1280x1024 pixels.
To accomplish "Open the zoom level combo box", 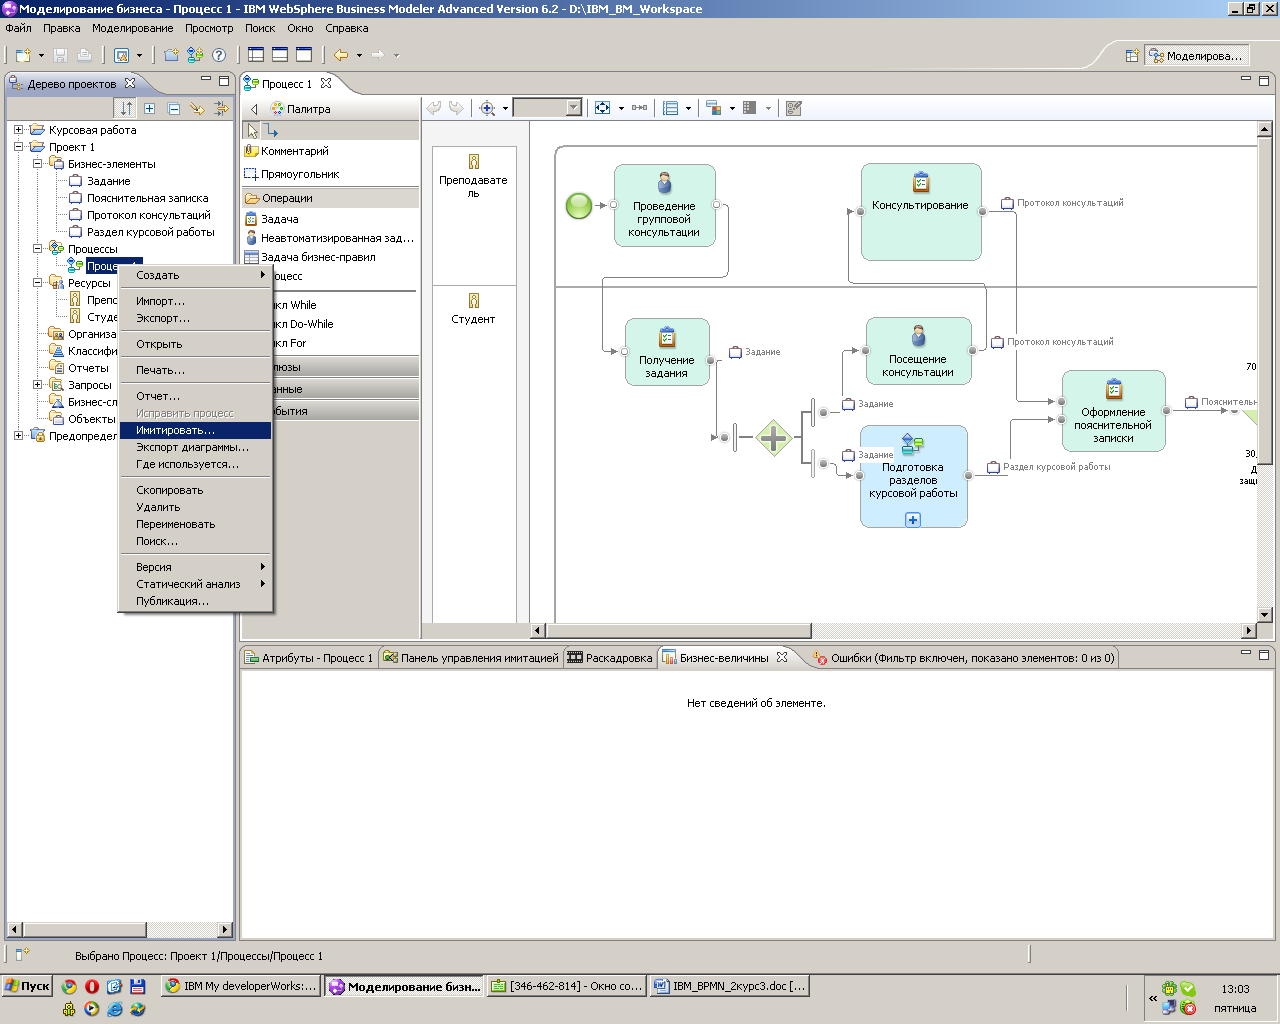I will click(547, 108).
